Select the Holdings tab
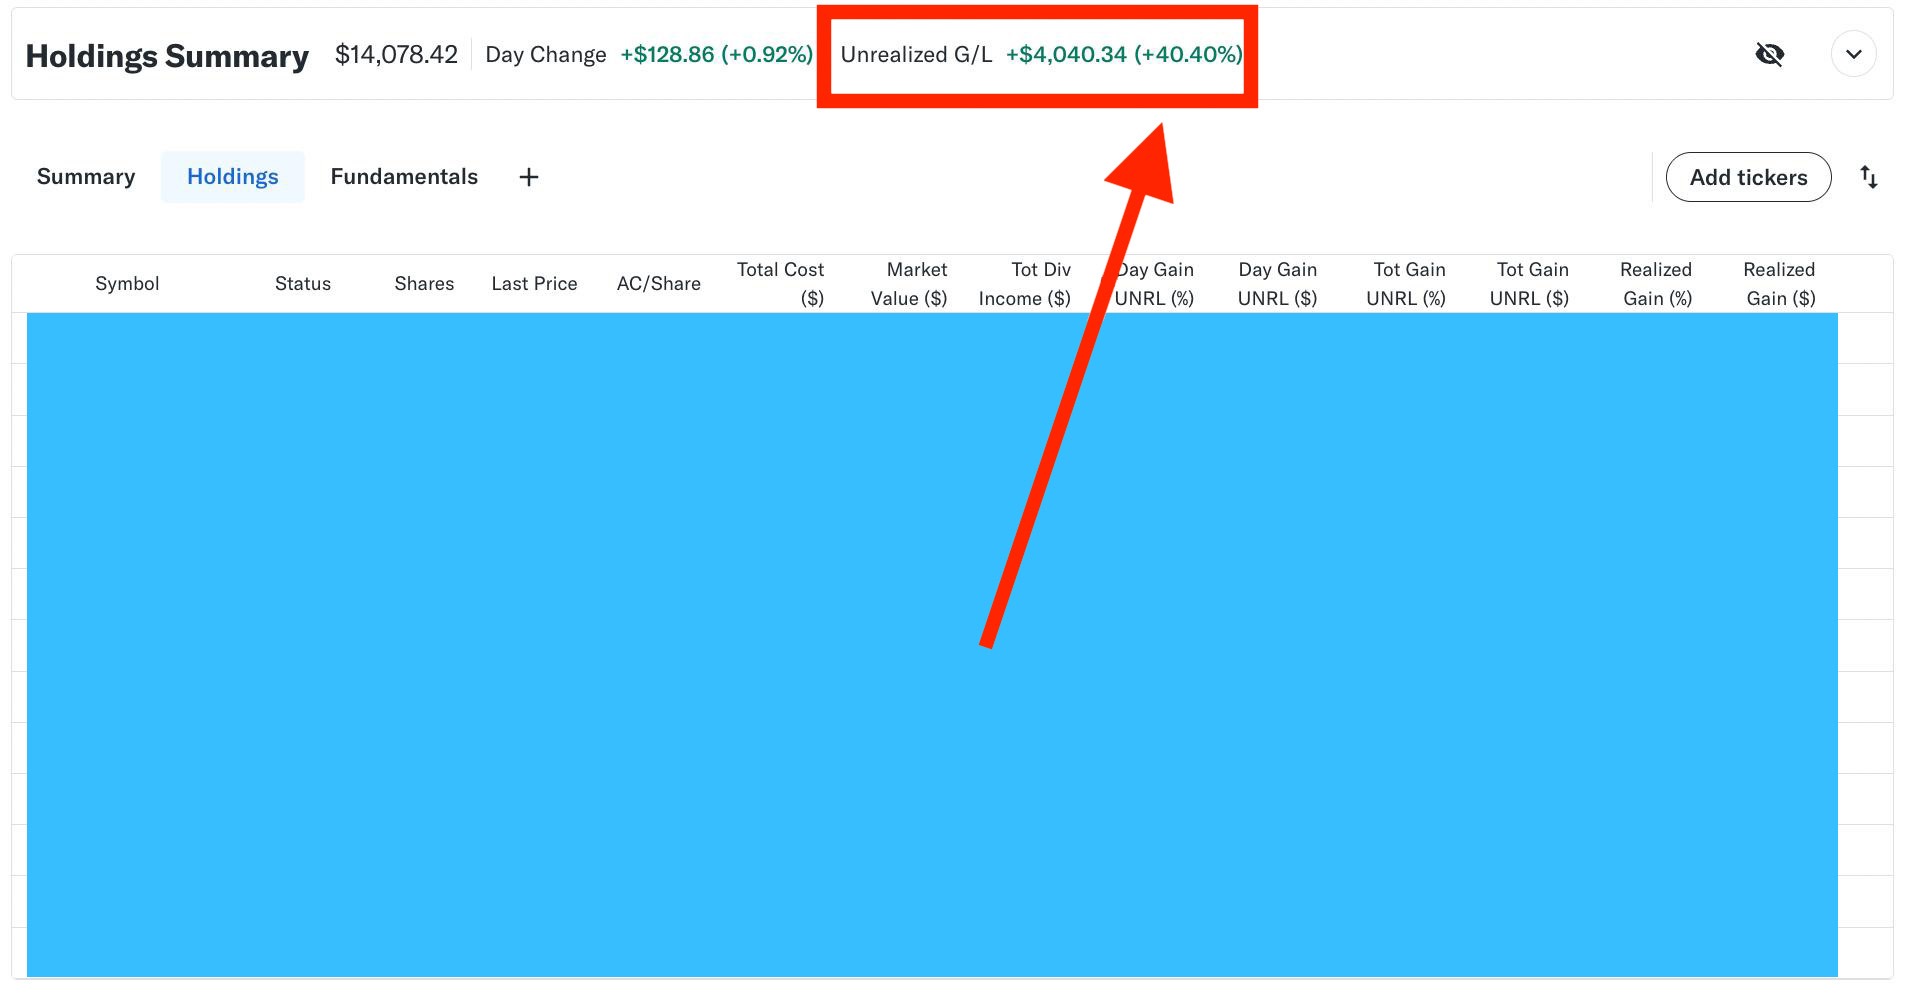1906x998 pixels. pos(232,177)
